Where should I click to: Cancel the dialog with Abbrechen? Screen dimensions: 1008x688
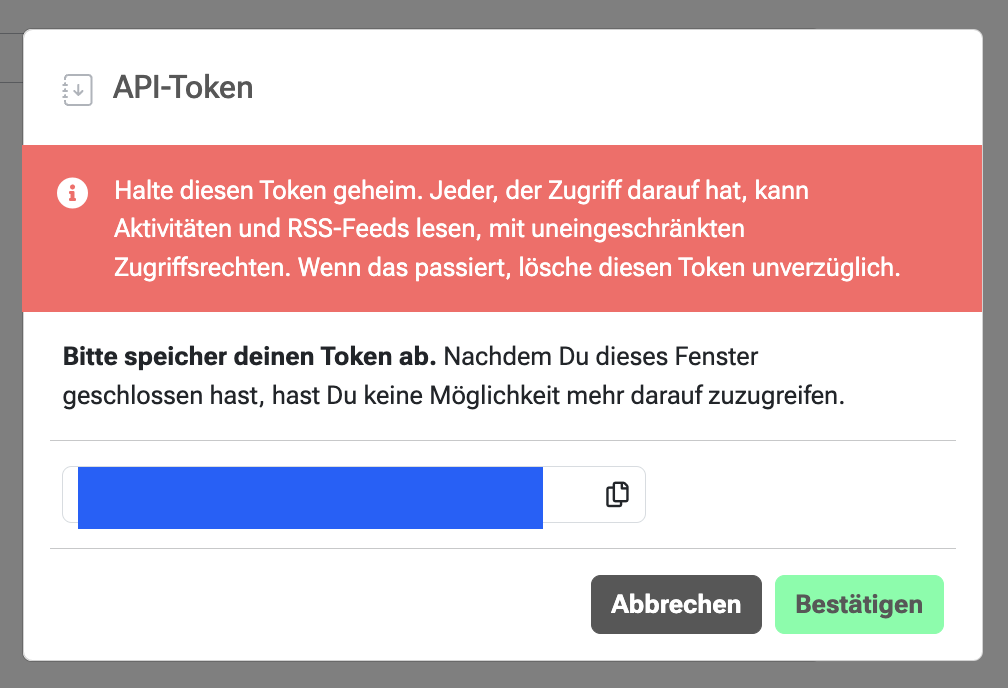pos(676,604)
